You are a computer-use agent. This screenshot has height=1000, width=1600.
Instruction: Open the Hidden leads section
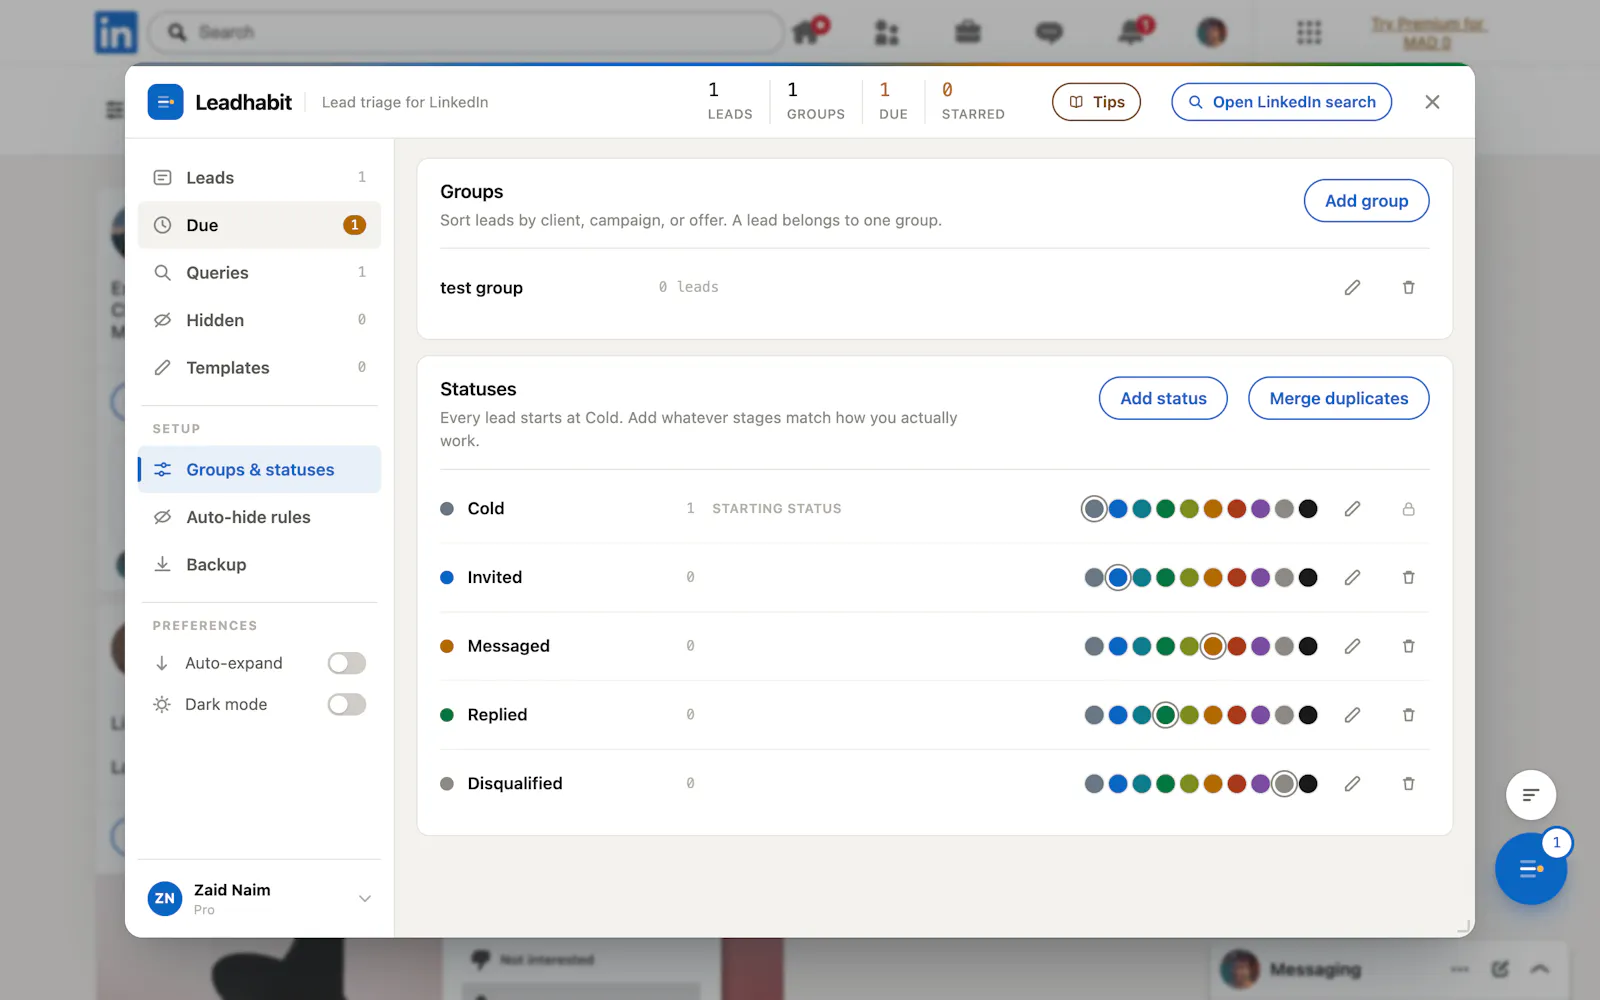click(x=259, y=320)
